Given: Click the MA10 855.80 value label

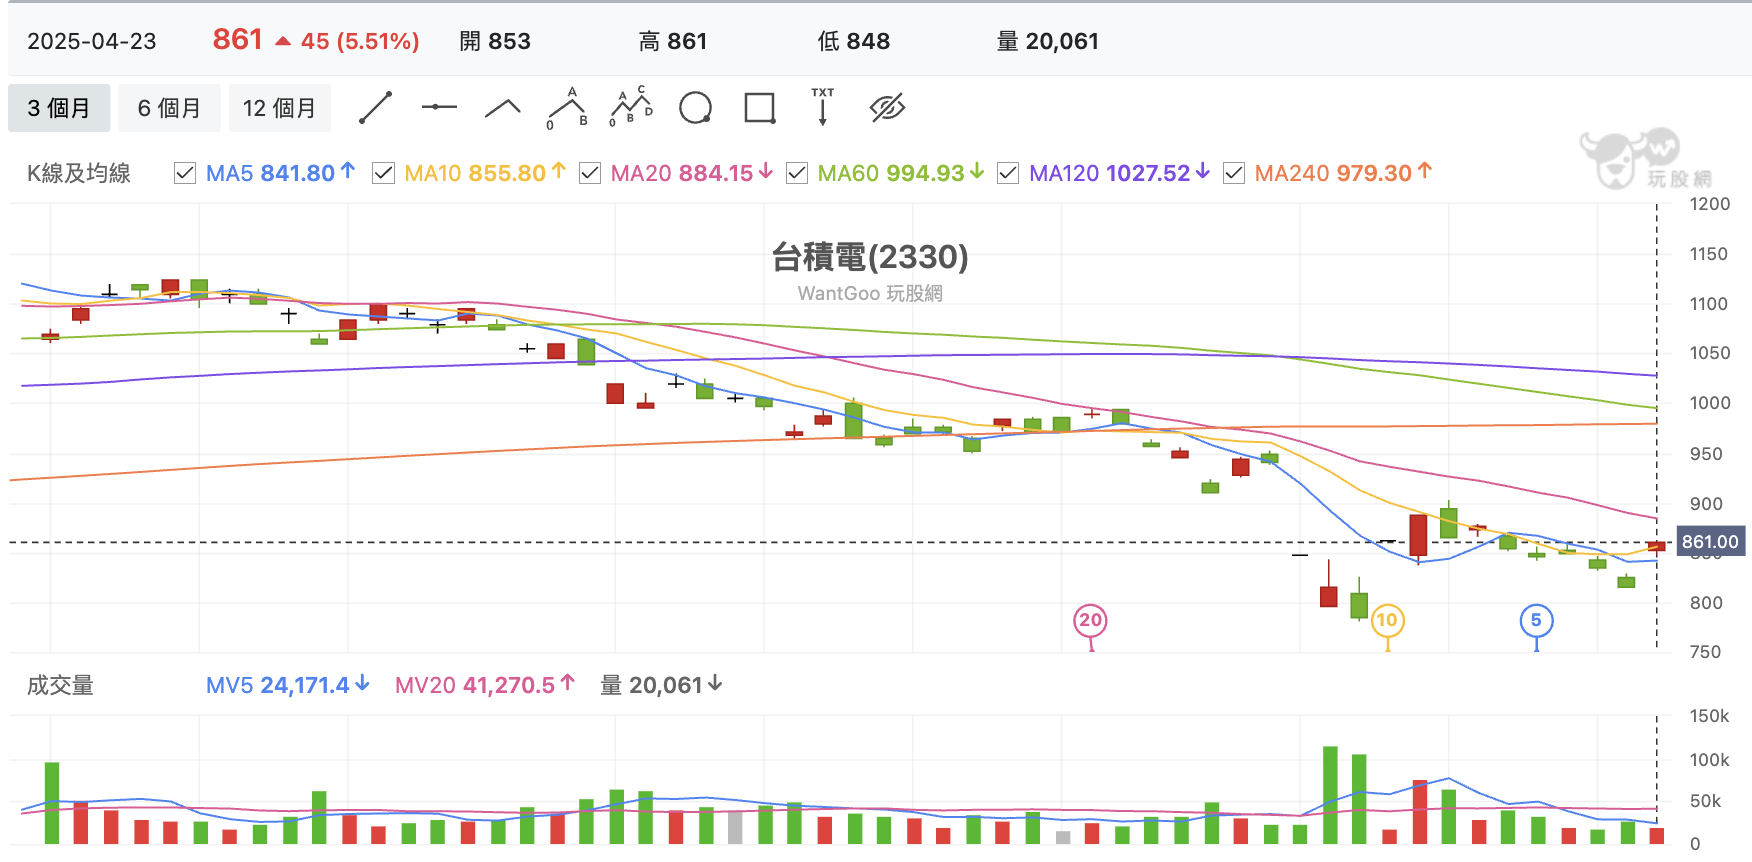Looking at the screenshot, I should pos(485,173).
